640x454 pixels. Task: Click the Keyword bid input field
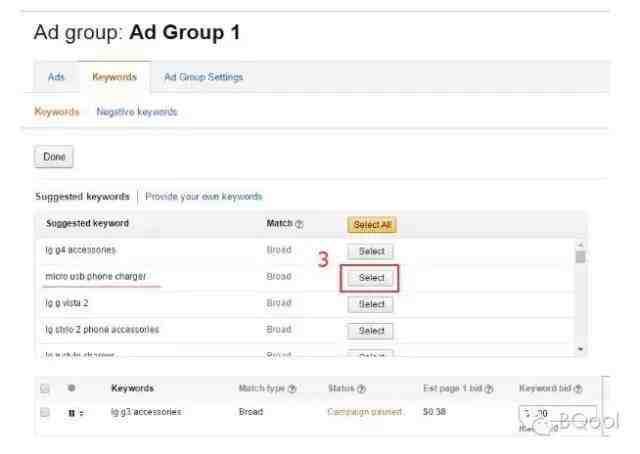558,414
